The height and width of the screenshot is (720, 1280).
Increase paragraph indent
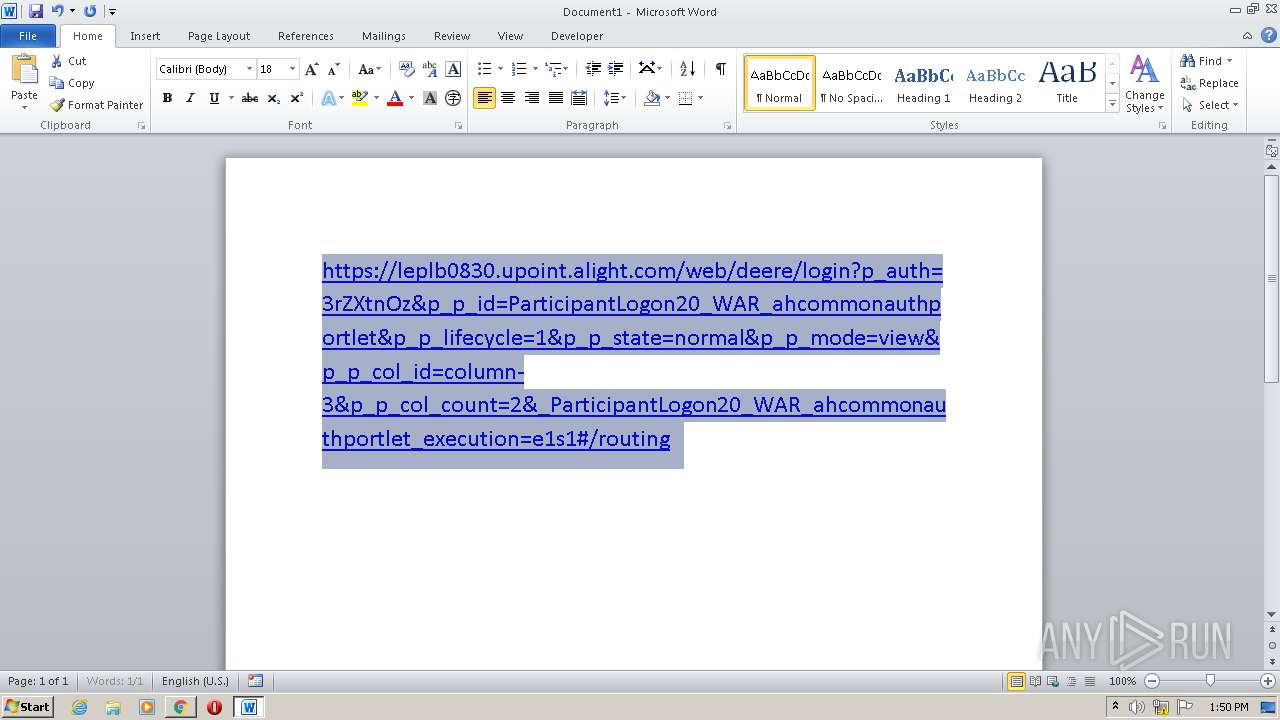616,69
